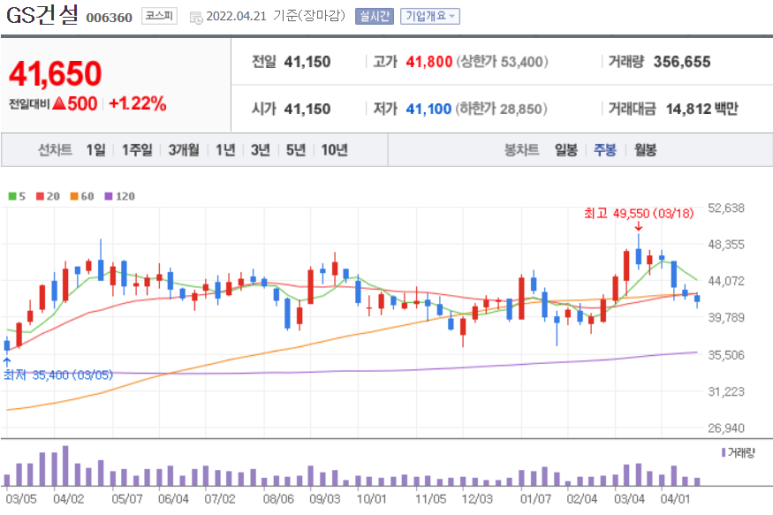The image size is (773, 515).
Task: Select the 1년 chart range
Action: (x=226, y=150)
